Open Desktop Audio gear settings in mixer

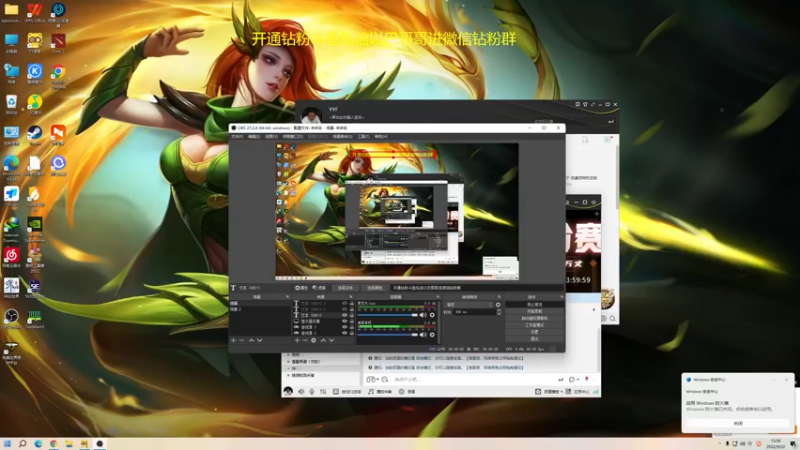click(432, 335)
